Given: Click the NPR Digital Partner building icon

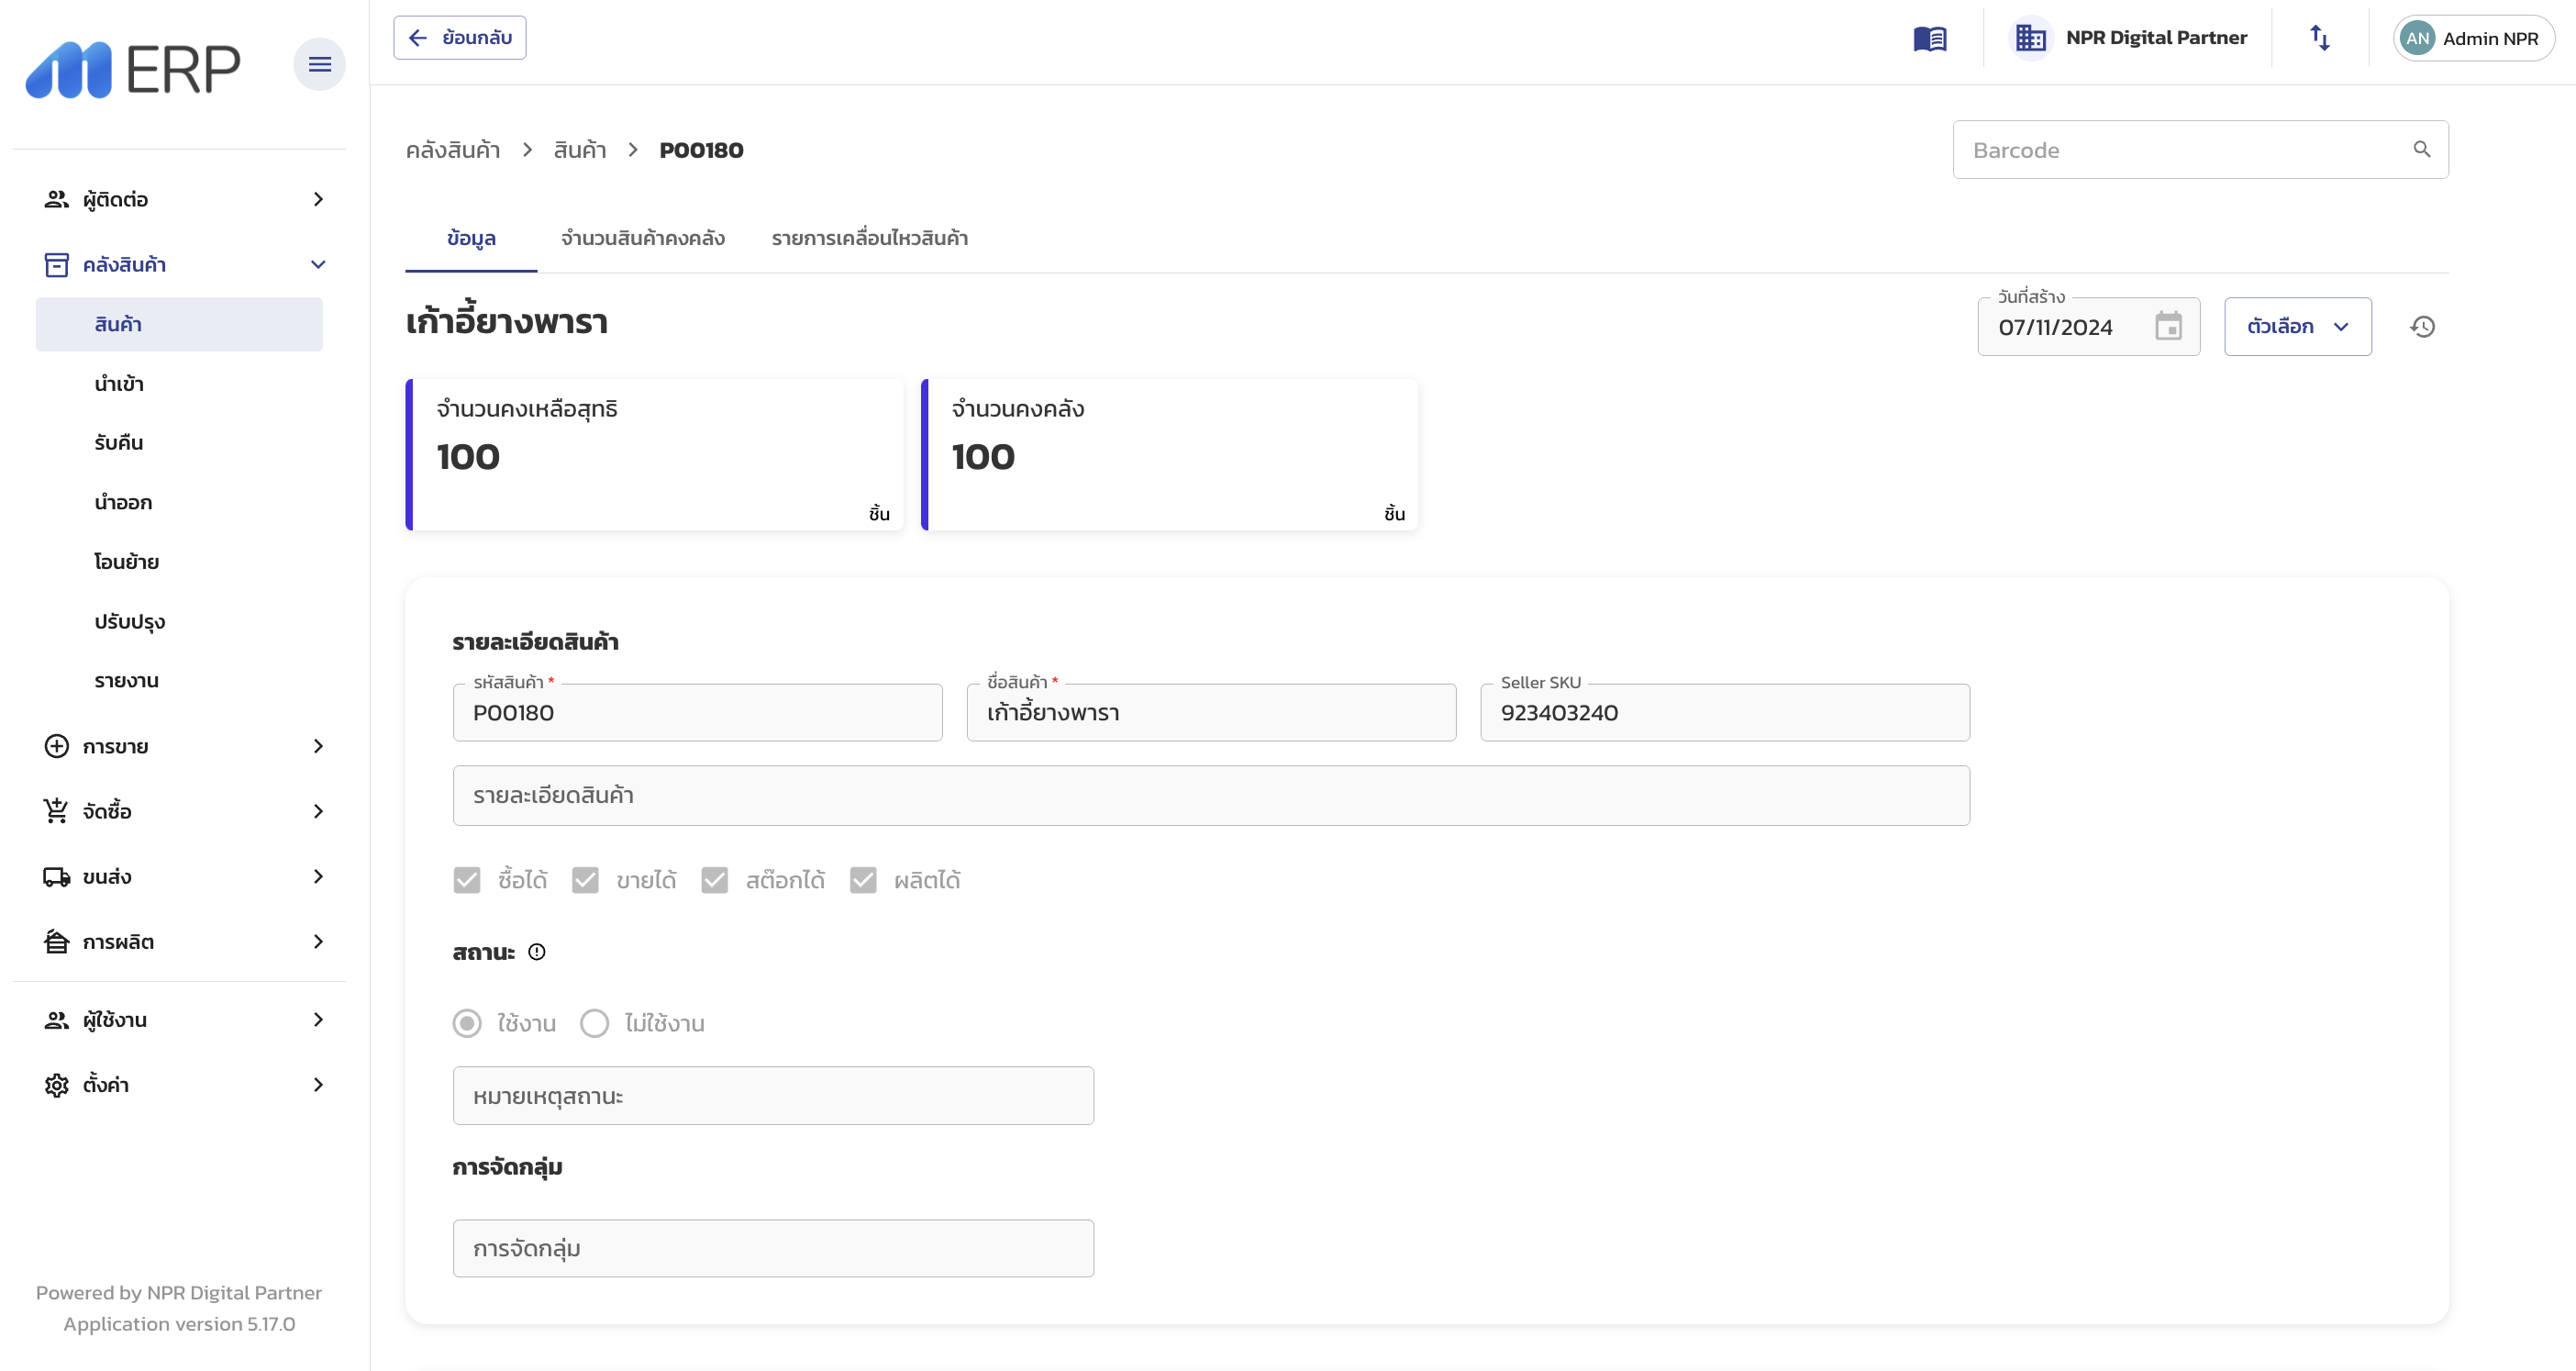Looking at the screenshot, I should point(2030,39).
